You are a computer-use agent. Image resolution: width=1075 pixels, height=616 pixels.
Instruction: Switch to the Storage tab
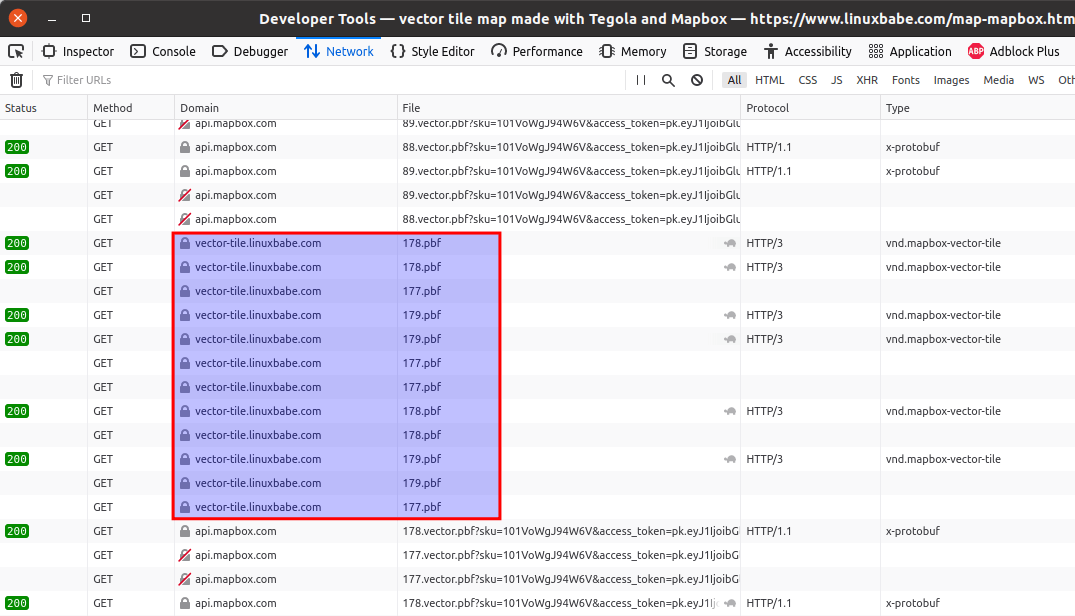714,51
